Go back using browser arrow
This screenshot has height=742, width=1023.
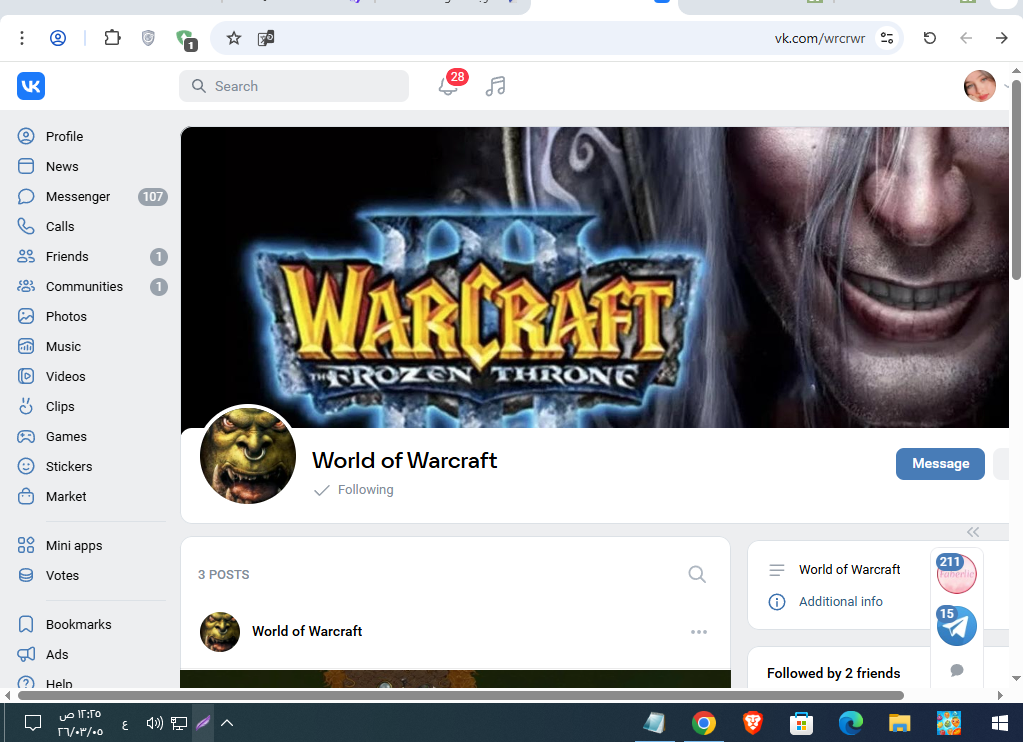pos(966,39)
